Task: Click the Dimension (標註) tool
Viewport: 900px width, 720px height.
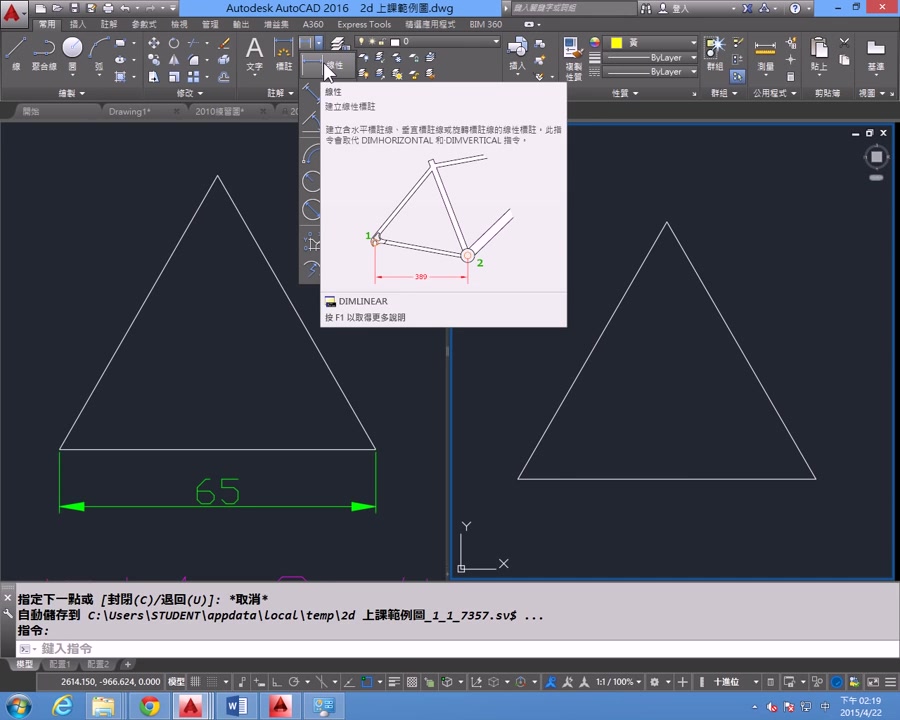Action: 284,53
